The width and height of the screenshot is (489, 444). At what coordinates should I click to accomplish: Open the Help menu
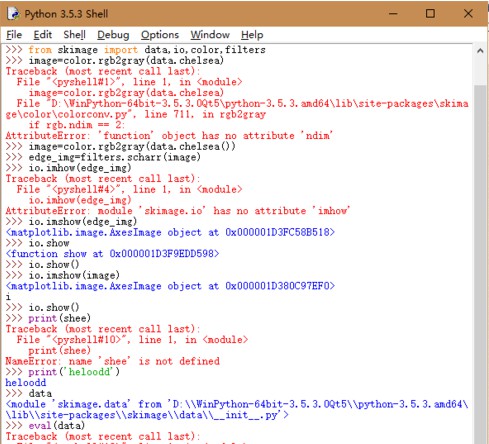click(x=252, y=35)
